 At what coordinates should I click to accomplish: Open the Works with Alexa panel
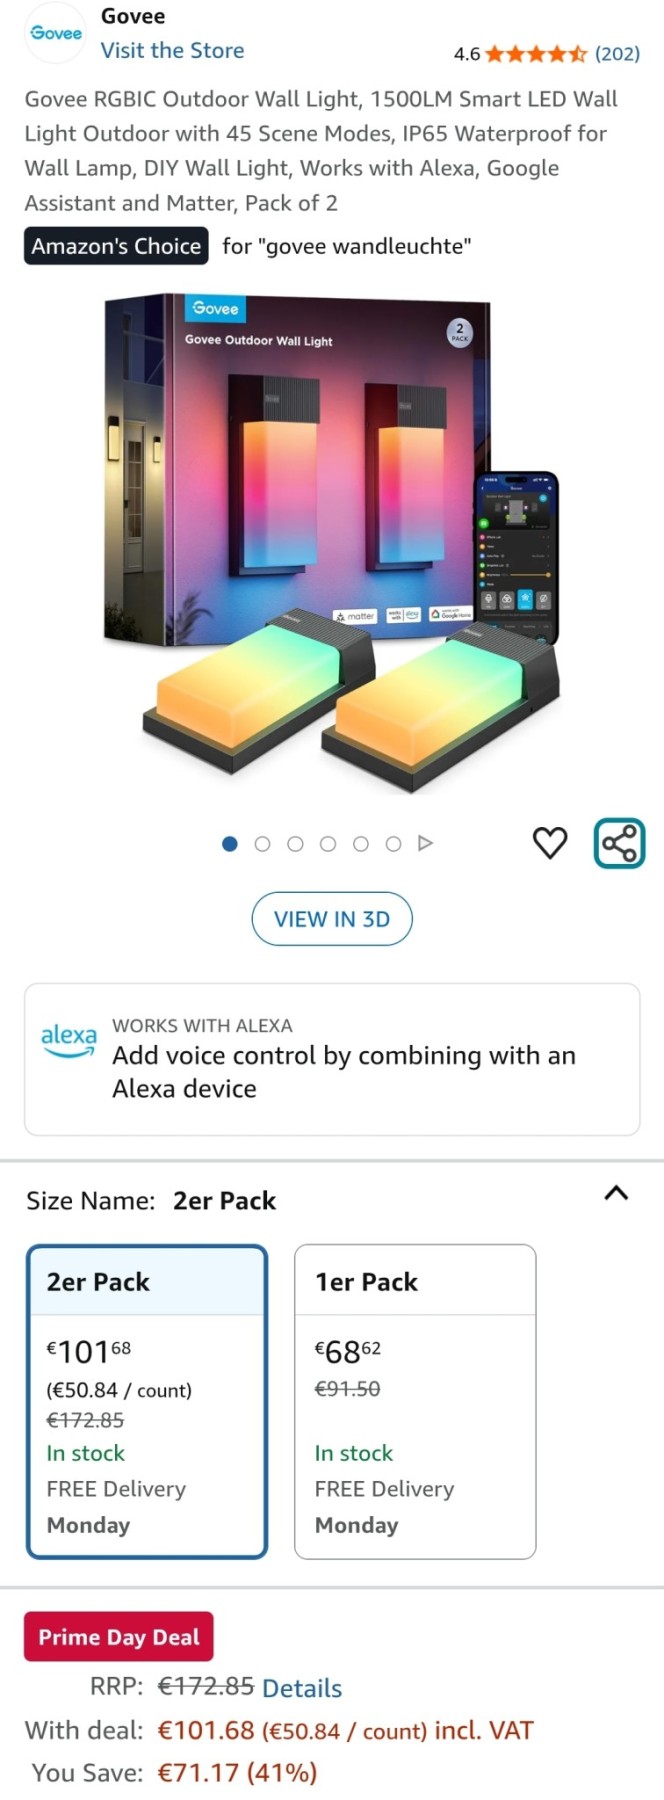[332, 1059]
